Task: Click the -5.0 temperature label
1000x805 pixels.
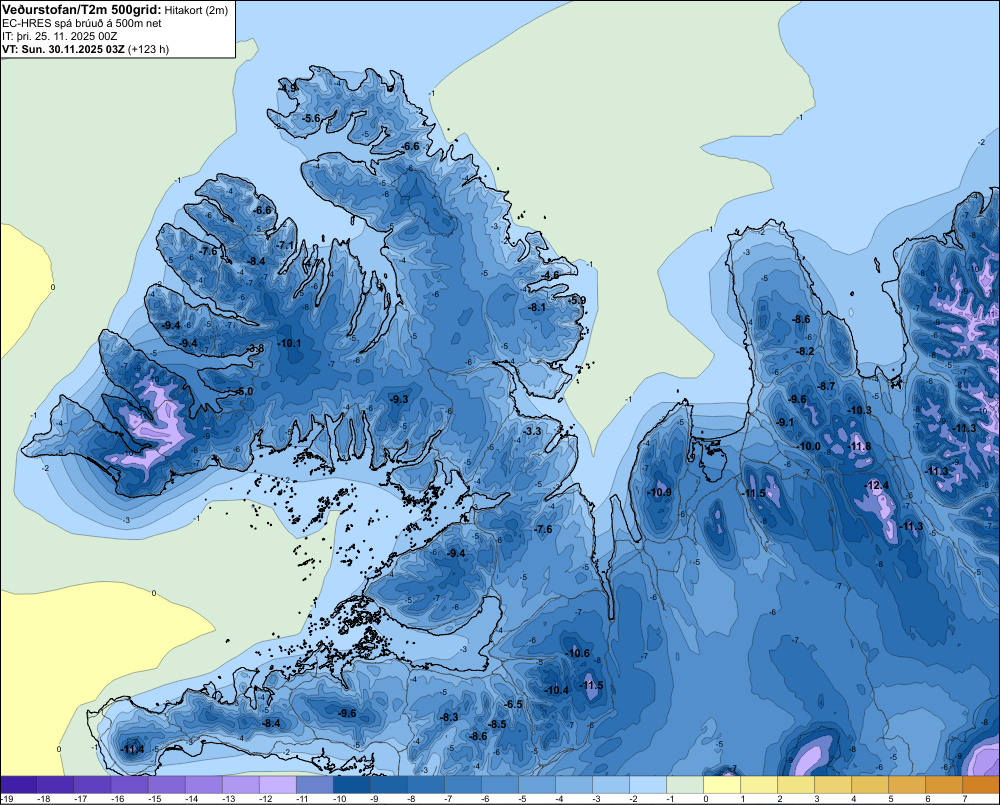Action: coord(244,391)
